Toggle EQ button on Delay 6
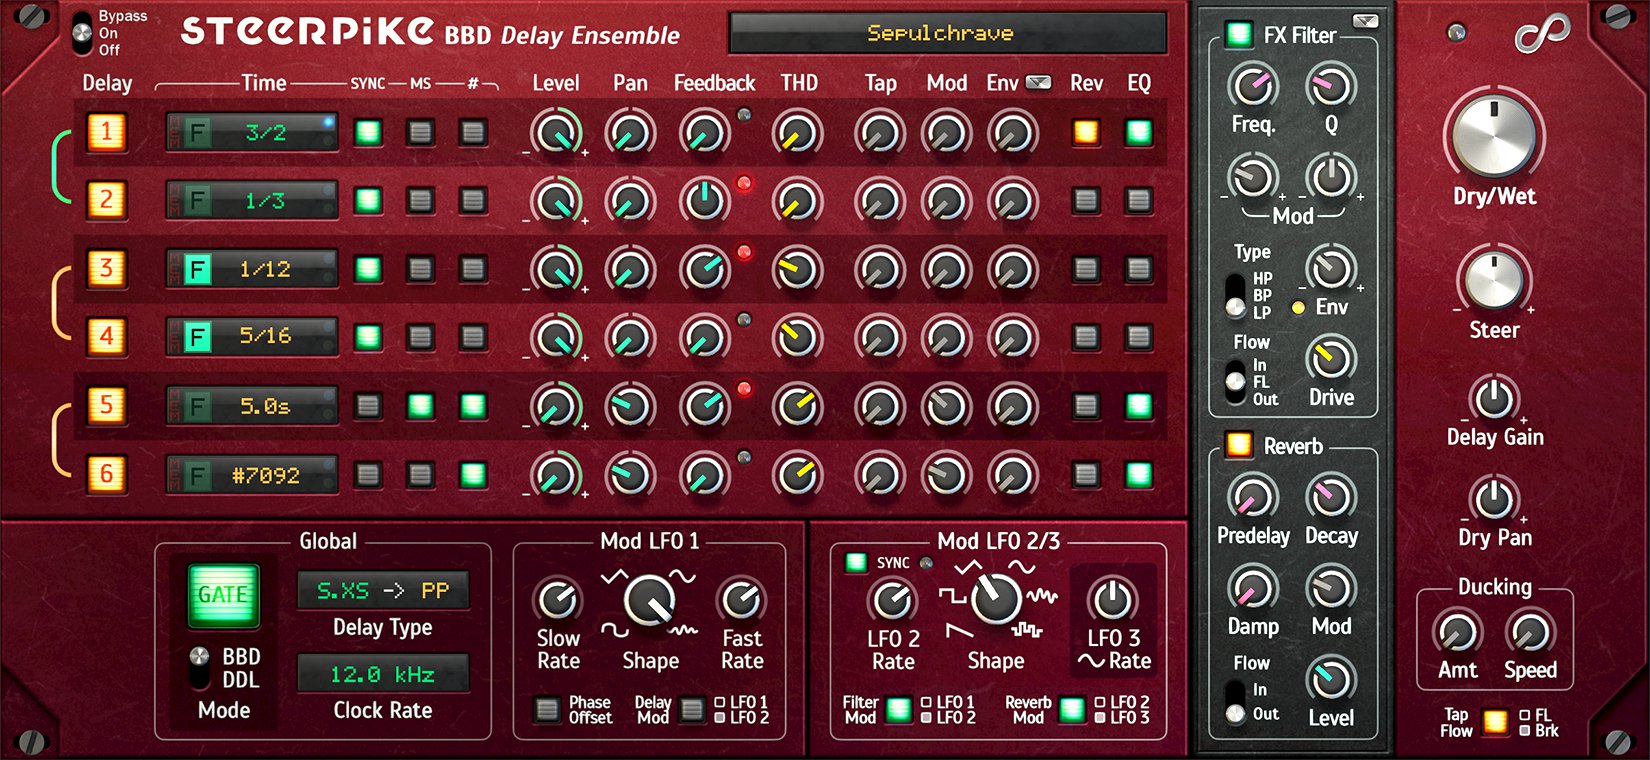Image resolution: width=1650 pixels, height=760 pixels. click(1138, 474)
